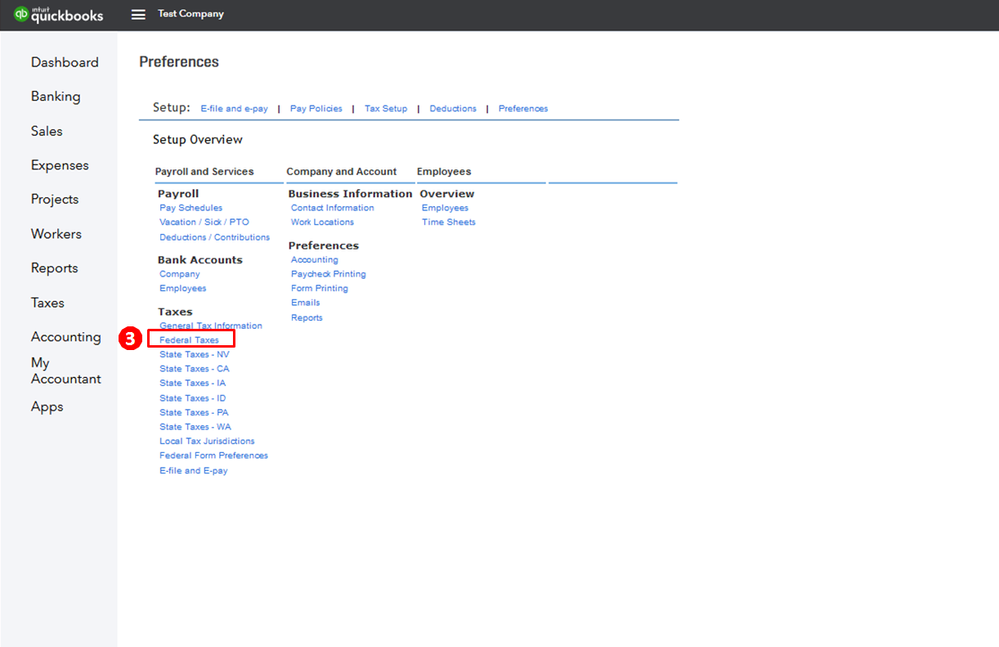Image resolution: width=999 pixels, height=647 pixels.
Task: Open Vacation / Sick / PTO settings
Action: pos(204,222)
